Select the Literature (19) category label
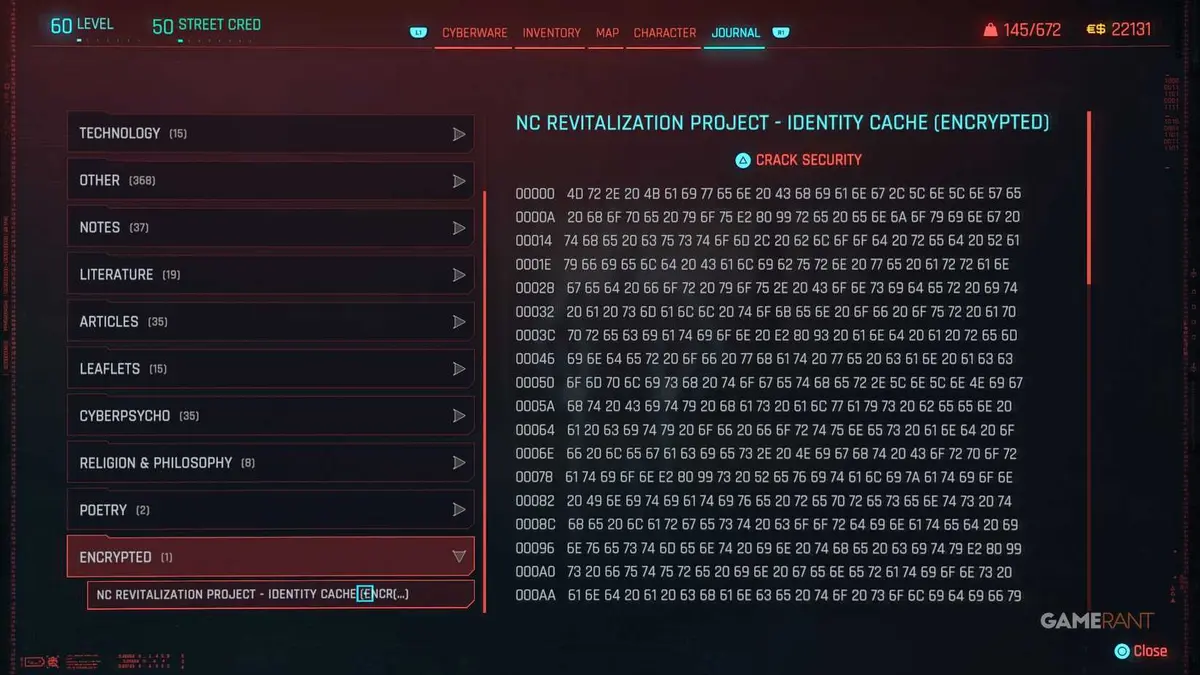Image resolution: width=1200 pixels, height=675 pixels. click(130, 275)
